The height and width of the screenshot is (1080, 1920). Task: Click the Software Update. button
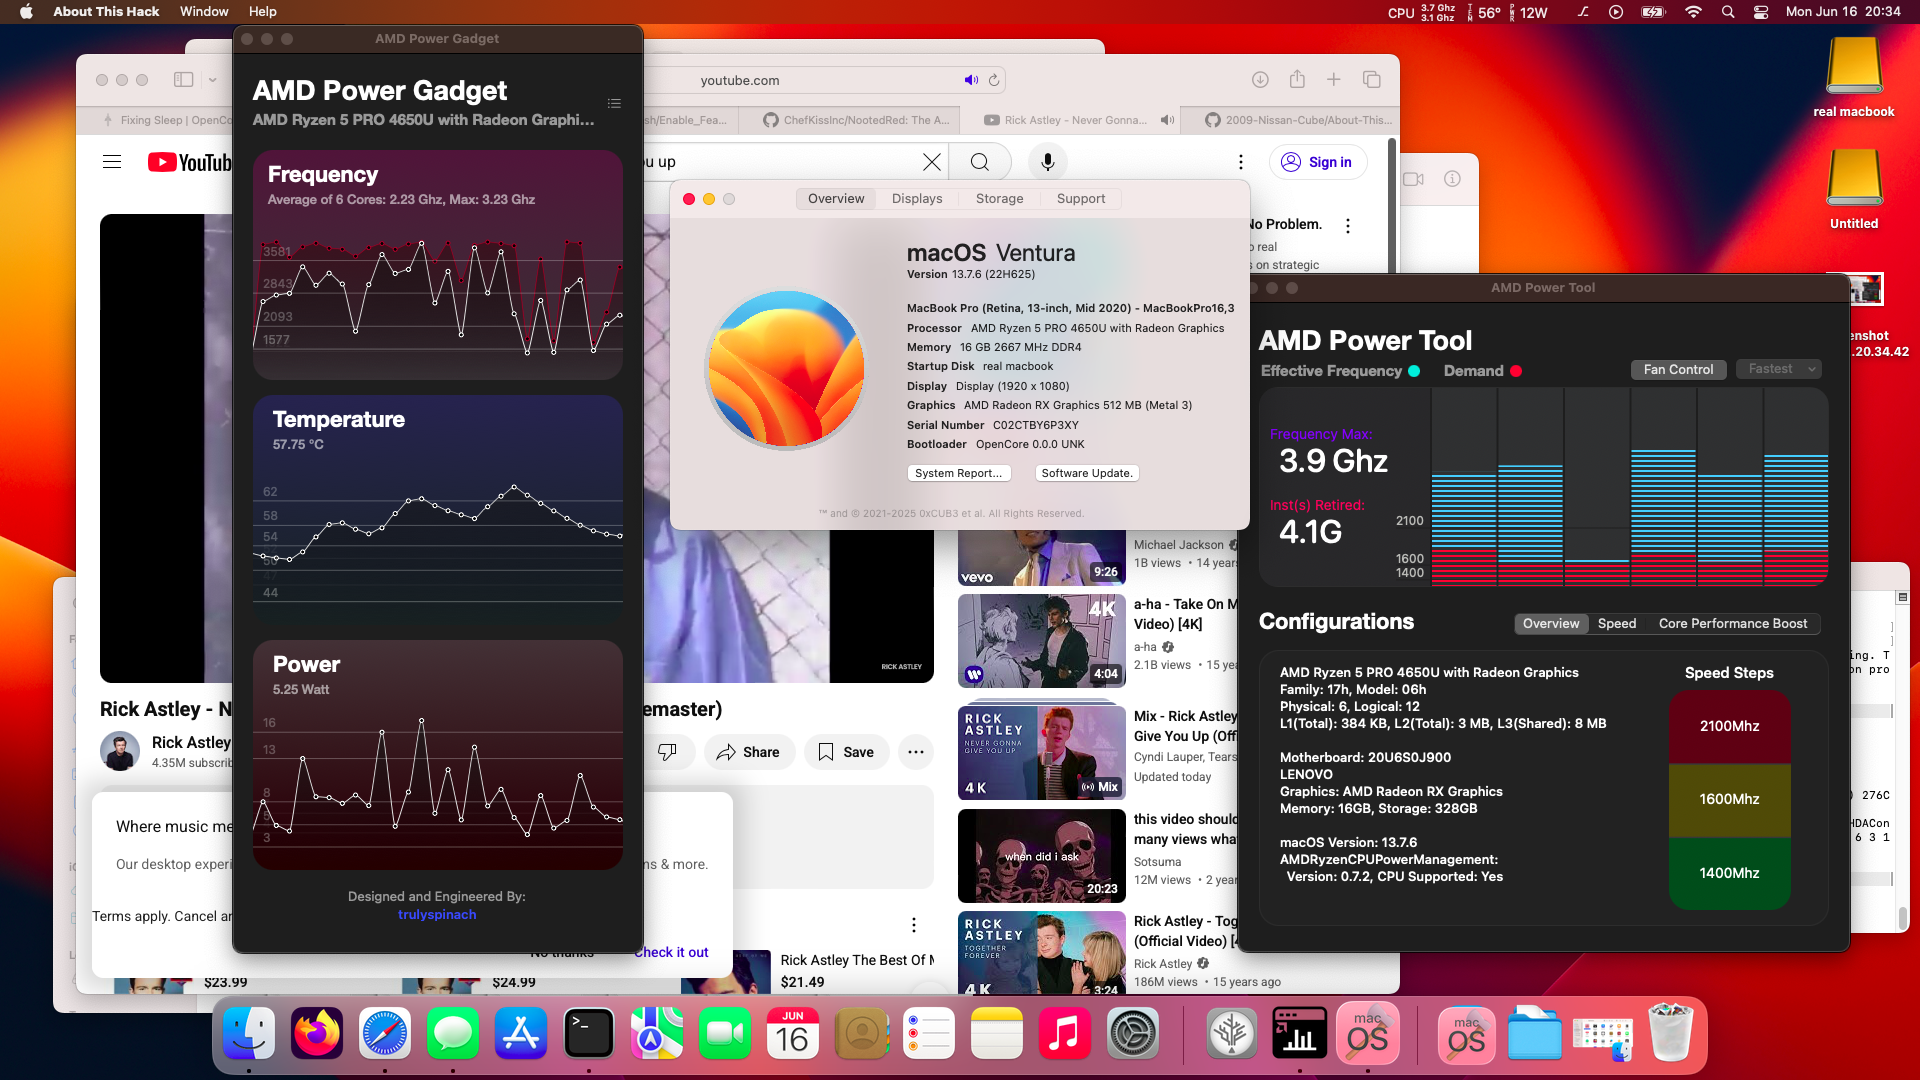(1087, 473)
